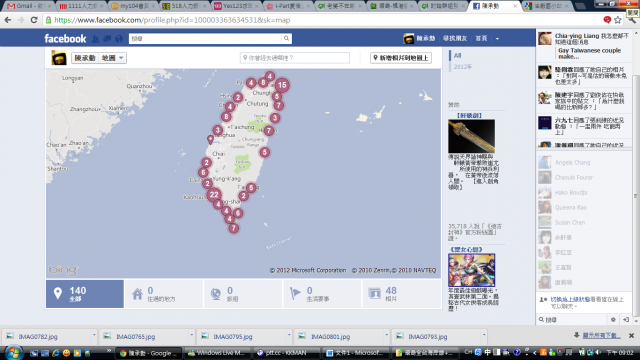This screenshot has width=640, height=360.
Task: Reload the page with refresh icon
Action: tap(34, 20)
